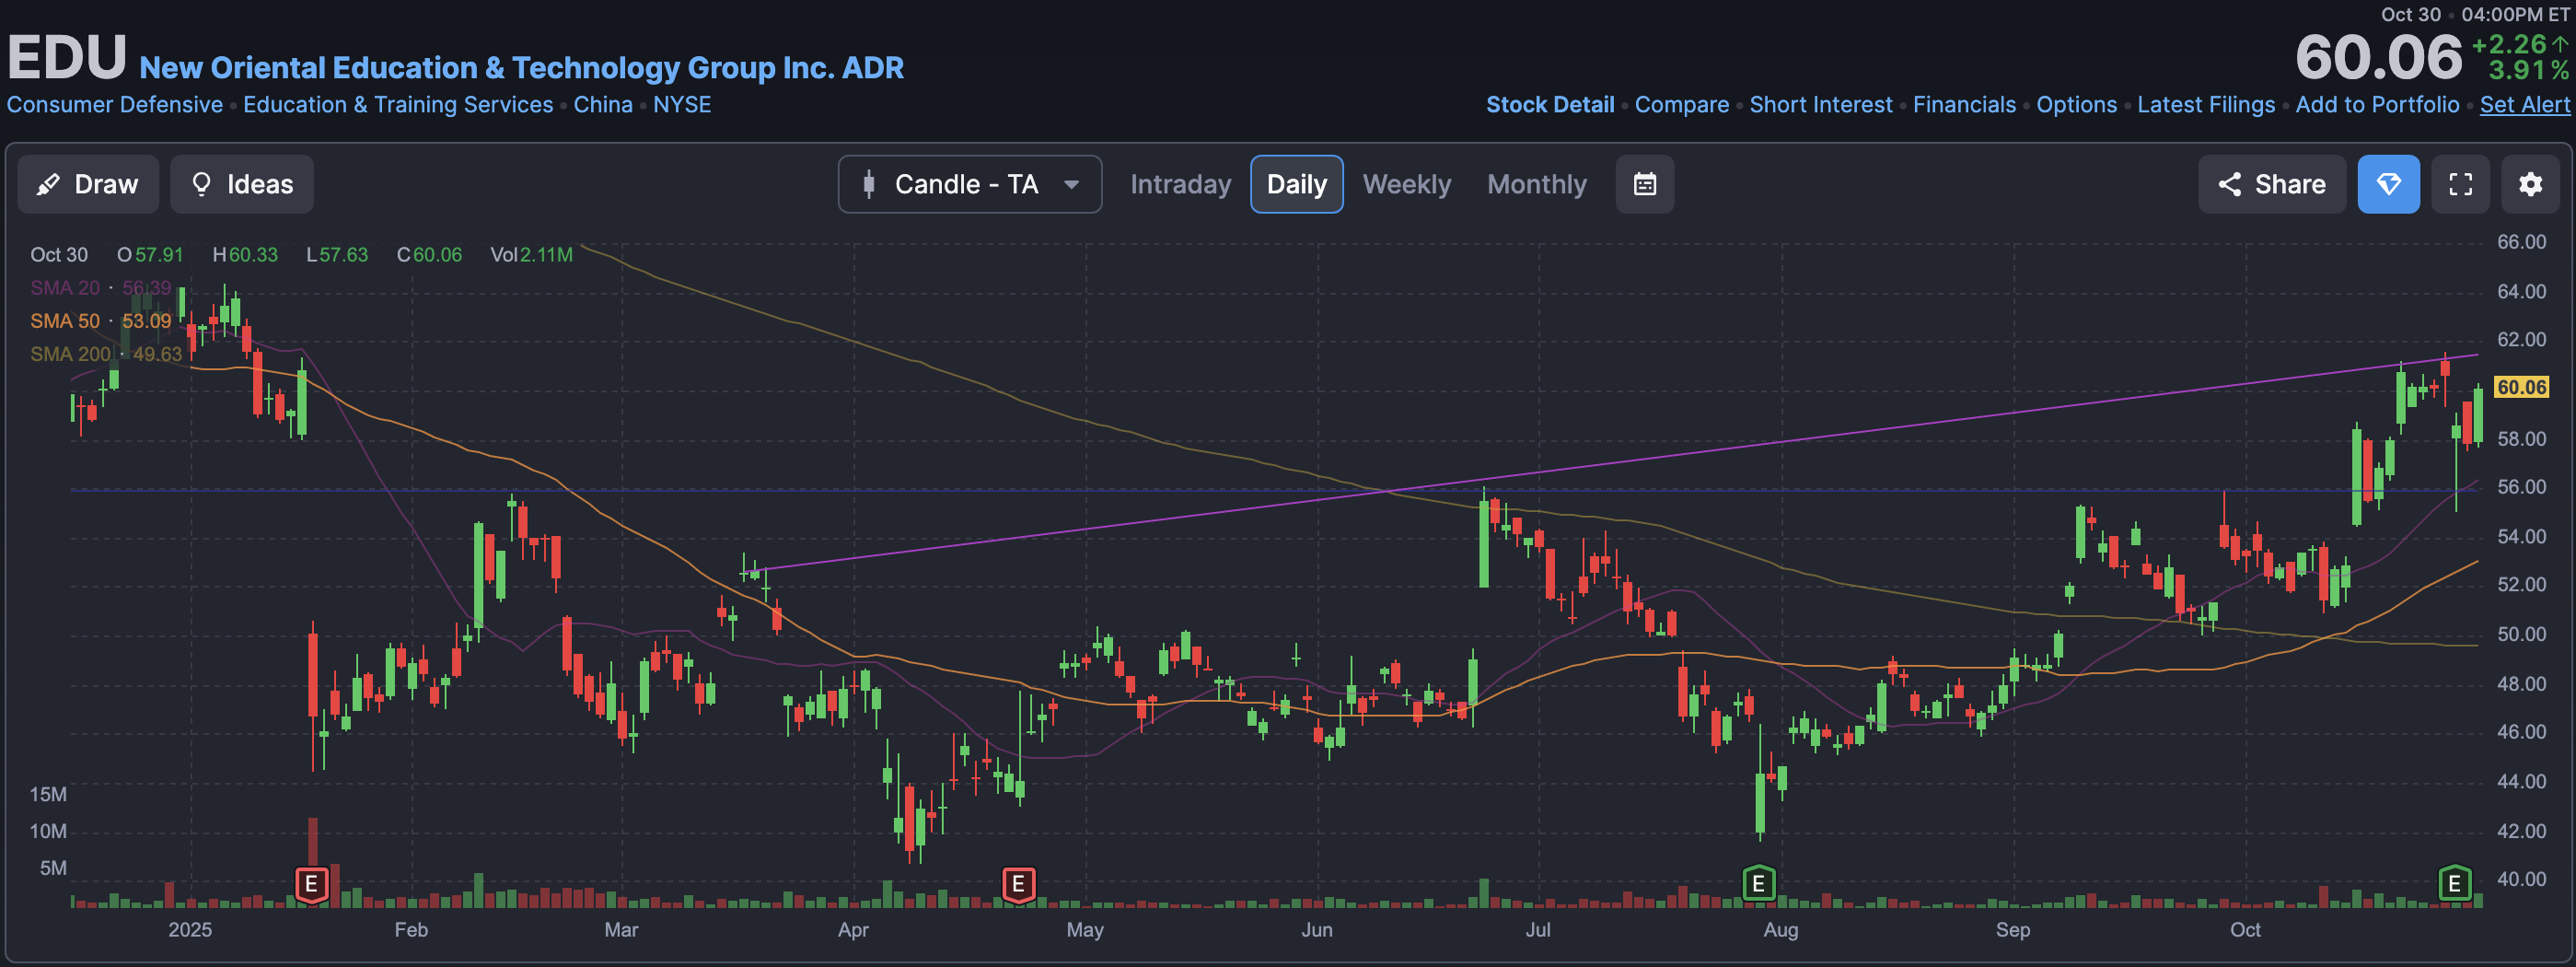Open the NYSE exchange link
The image size is (2576, 967).
click(682, 104)
